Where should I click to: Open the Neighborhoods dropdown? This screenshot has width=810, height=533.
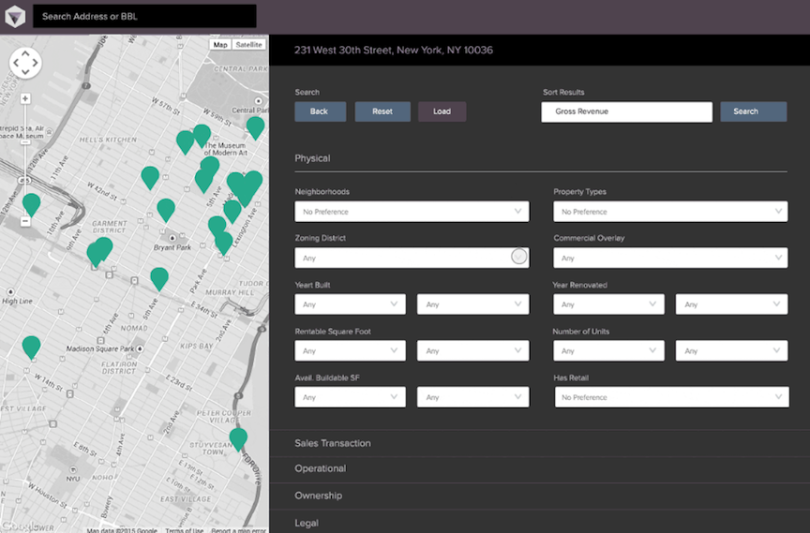tap(412, 212)
